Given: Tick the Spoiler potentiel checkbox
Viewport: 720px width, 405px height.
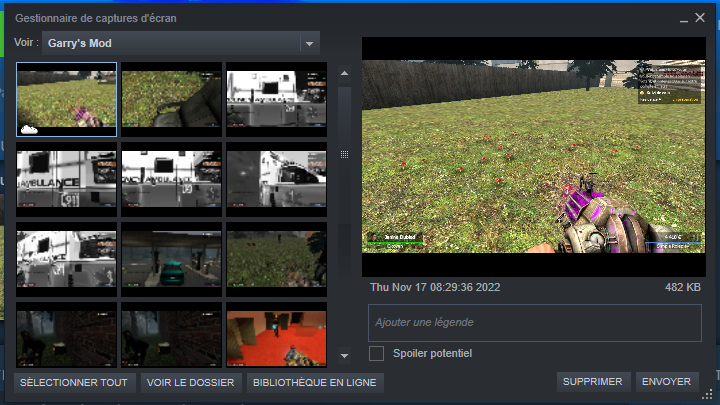Looking at the screenshot, I should click(x=377, y=354).
